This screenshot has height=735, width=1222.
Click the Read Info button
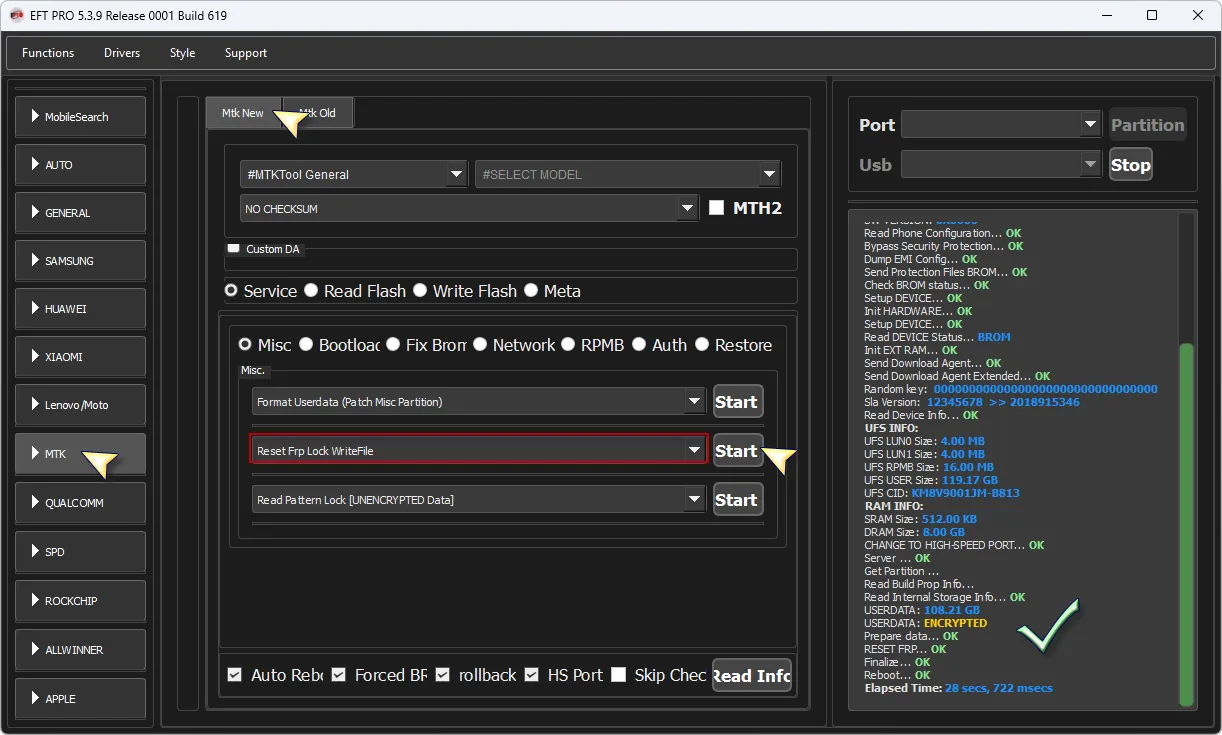751,675
